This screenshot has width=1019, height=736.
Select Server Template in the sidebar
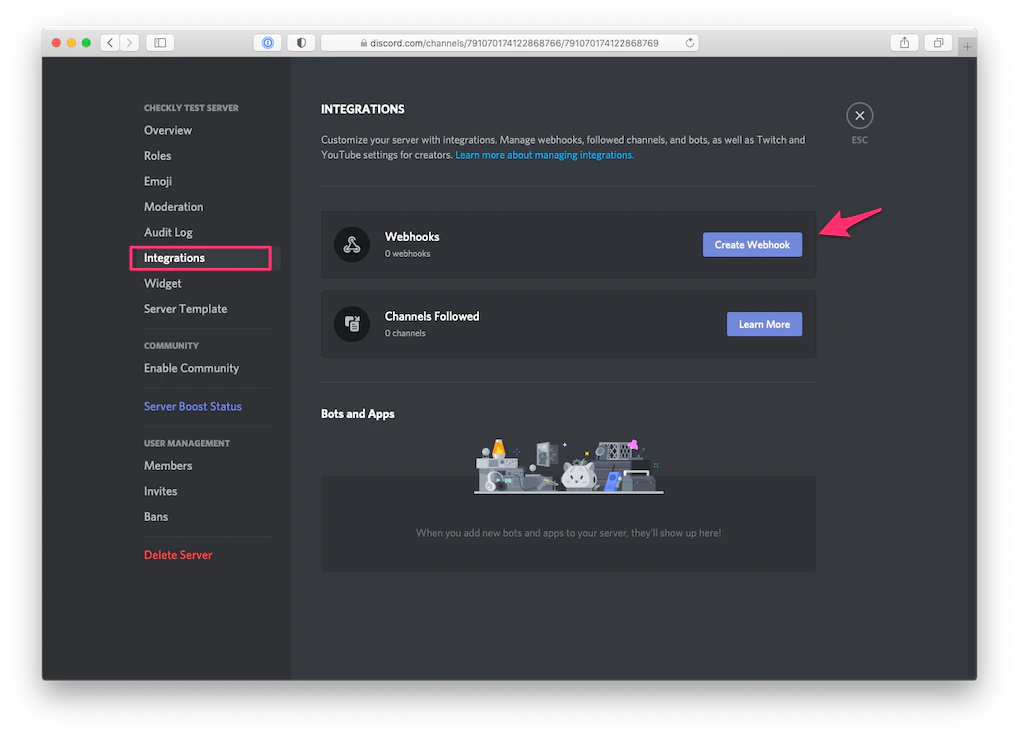tap(184, 308)
